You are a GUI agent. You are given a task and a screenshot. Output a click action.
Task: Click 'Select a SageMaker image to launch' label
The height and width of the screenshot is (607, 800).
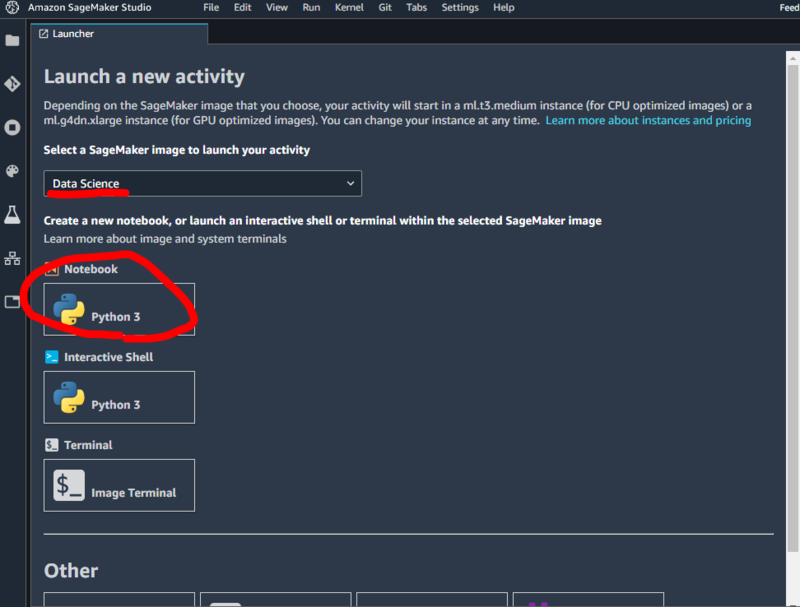pyautogui.click(x=177, y=150)
